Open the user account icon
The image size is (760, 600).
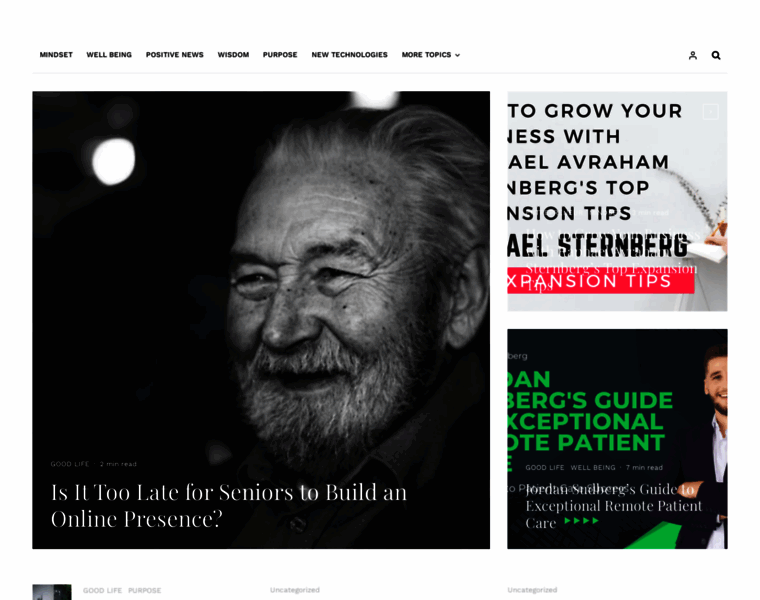(x=693, y=55)
